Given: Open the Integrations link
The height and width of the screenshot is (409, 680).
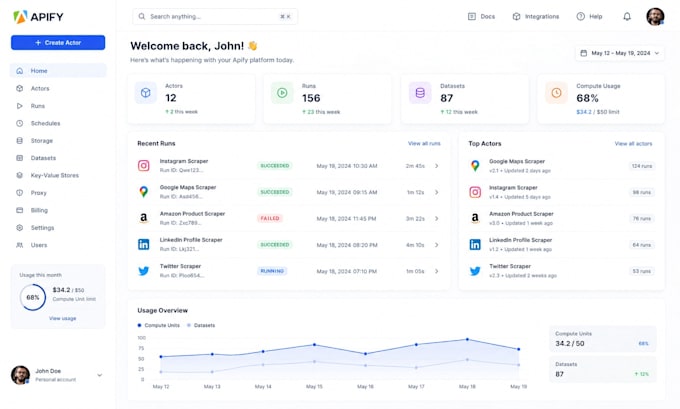Looking at the screenshot, I should (x=536, y=16).
